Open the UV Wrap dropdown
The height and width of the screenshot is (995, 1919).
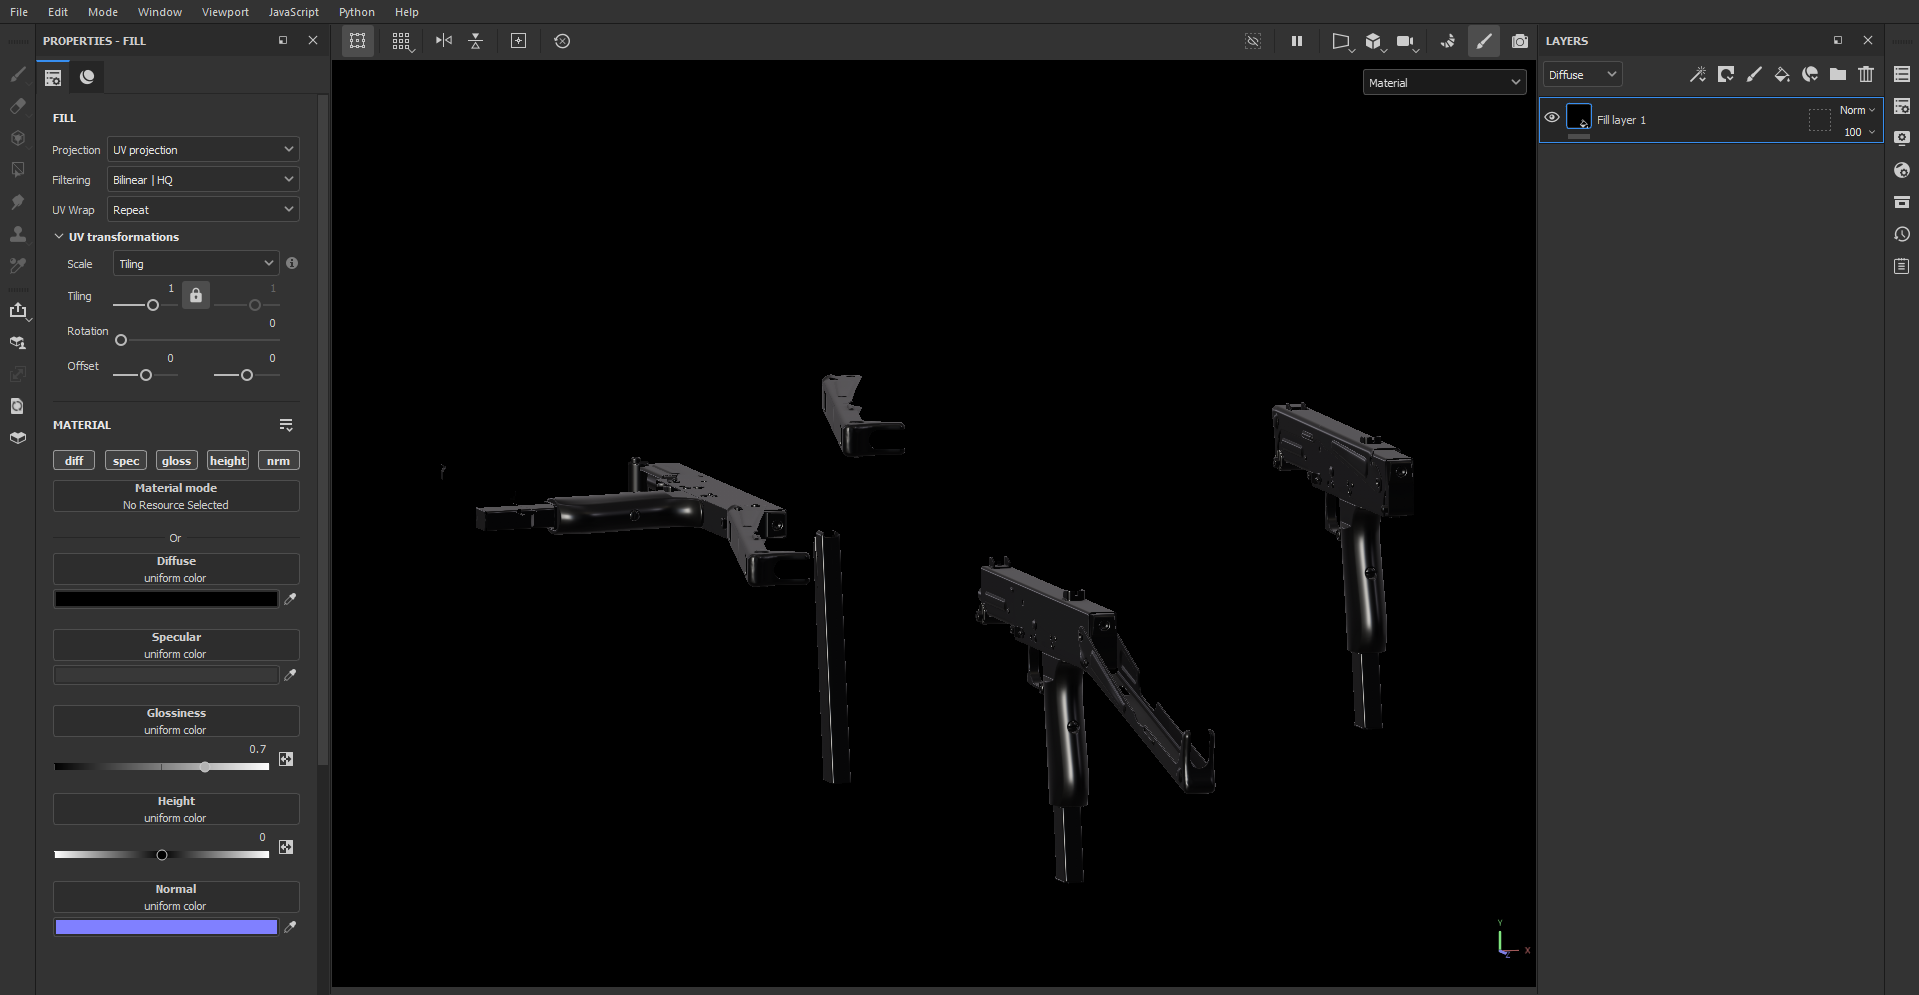point(203,209)
